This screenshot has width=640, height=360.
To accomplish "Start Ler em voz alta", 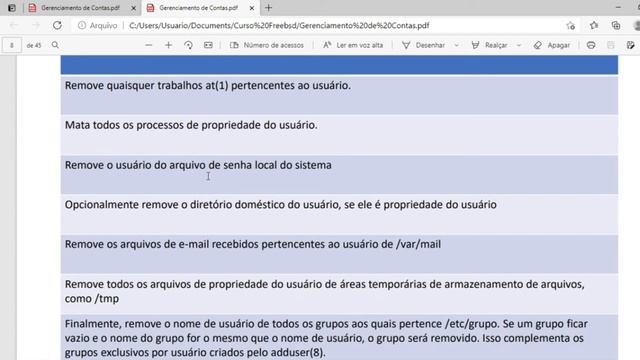I will coord(353,45).
